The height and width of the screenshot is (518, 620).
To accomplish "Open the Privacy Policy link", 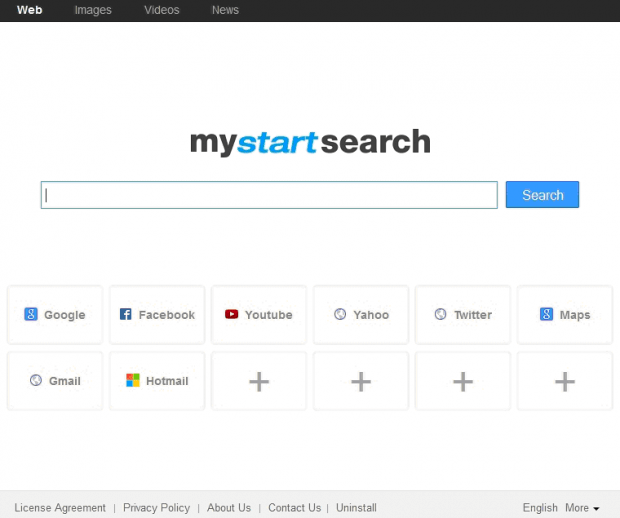I will [x=157, y=507].
